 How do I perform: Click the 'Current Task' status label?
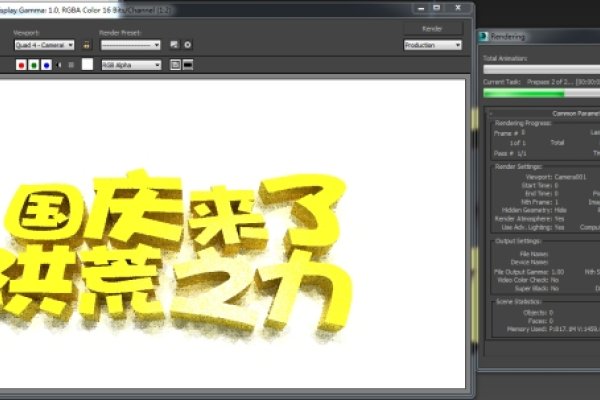pos(502,82)
